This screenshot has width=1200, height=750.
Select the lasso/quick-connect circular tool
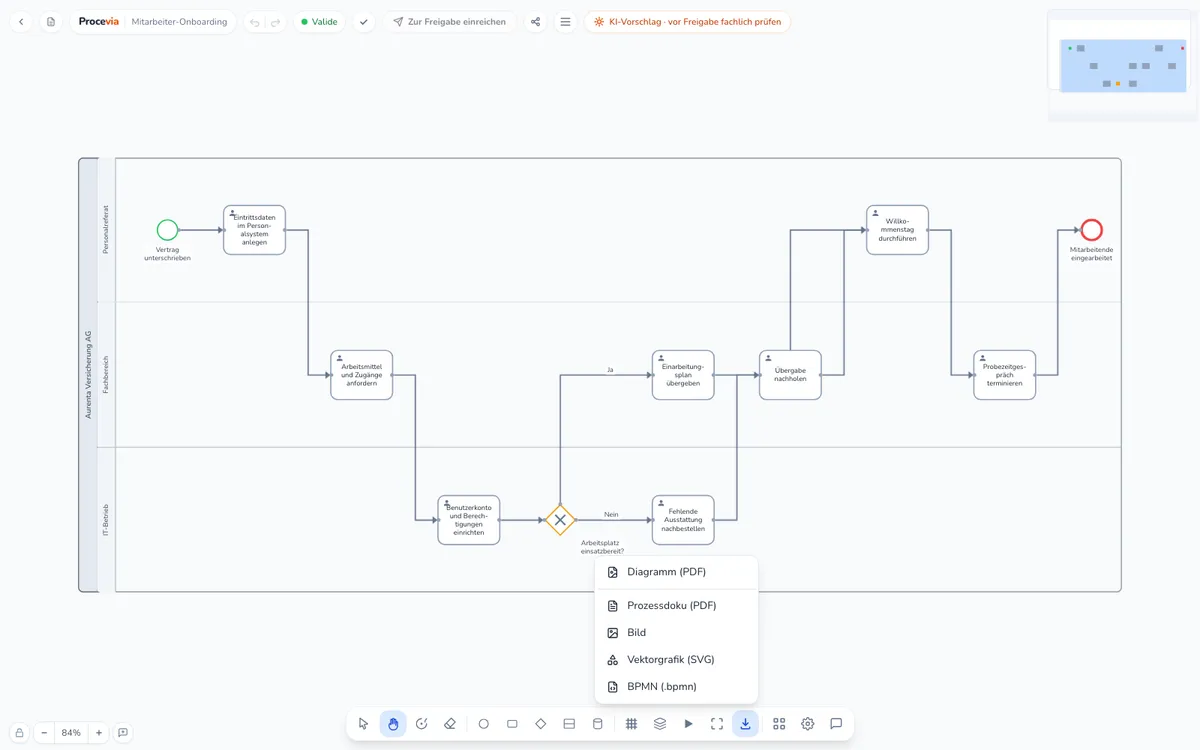tap(421, 724)
